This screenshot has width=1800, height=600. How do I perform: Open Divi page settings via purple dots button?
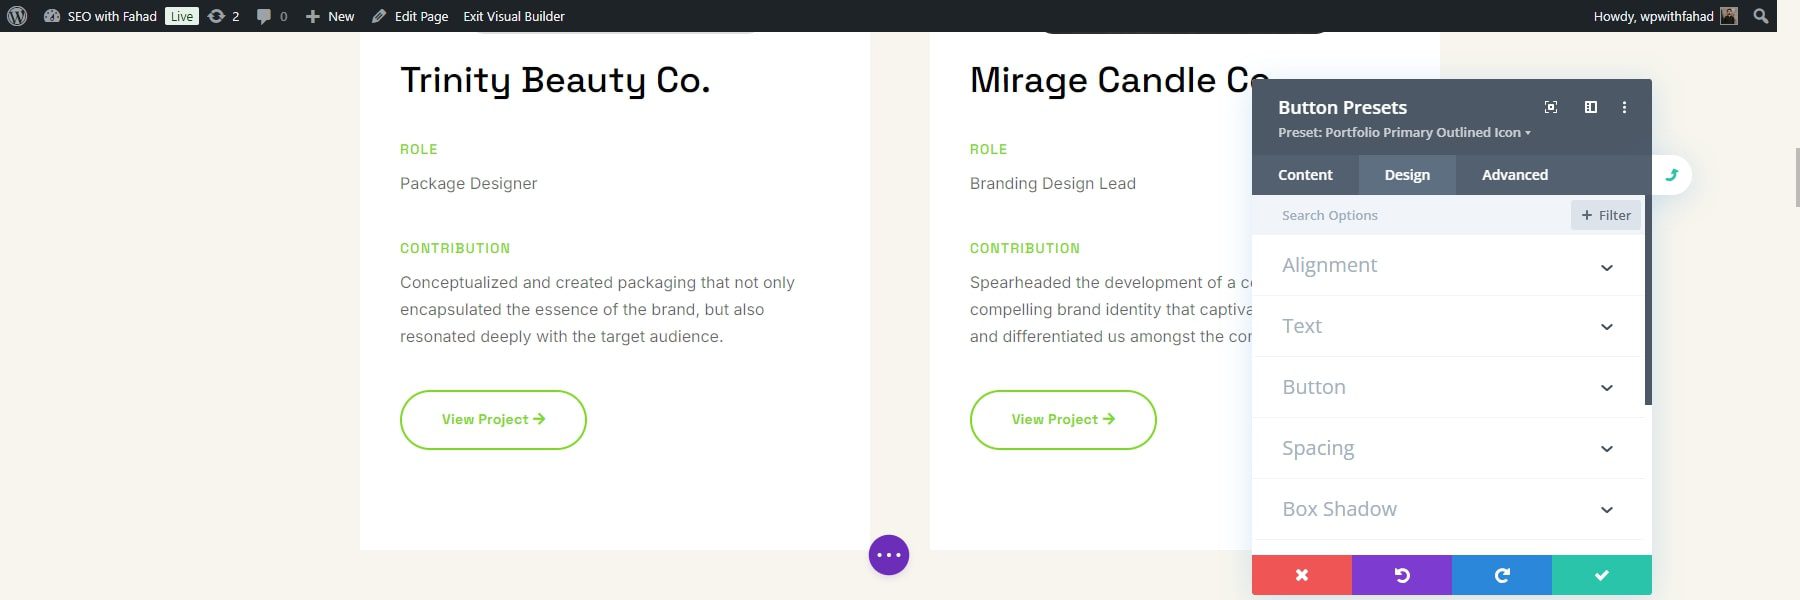point(888,555)
